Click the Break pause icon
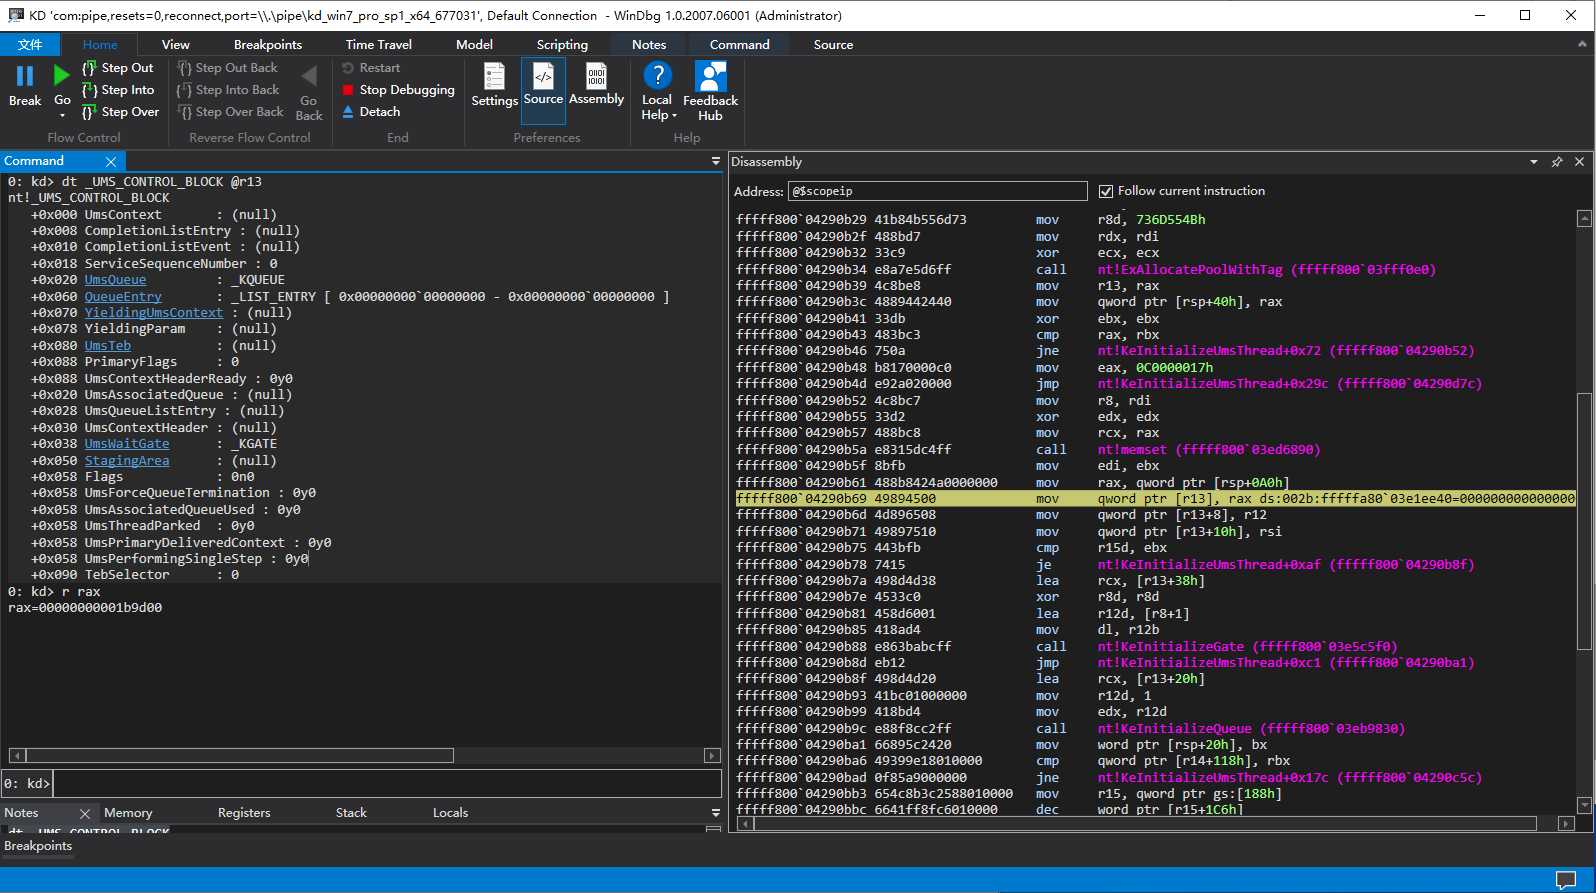This screenshot has width=1596, height=893. (x=25, y=76)
